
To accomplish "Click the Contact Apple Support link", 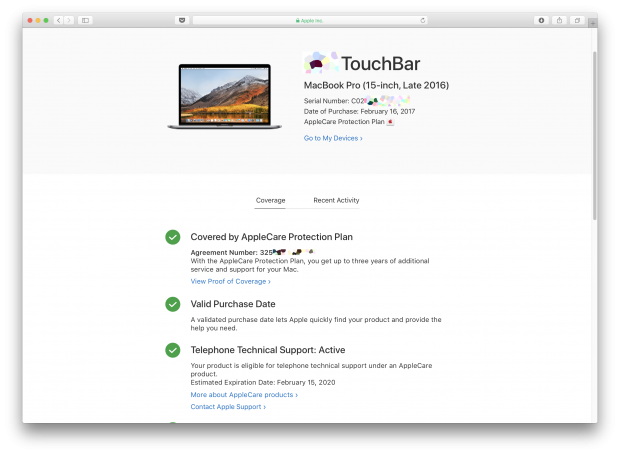I will tap(229, 407).
